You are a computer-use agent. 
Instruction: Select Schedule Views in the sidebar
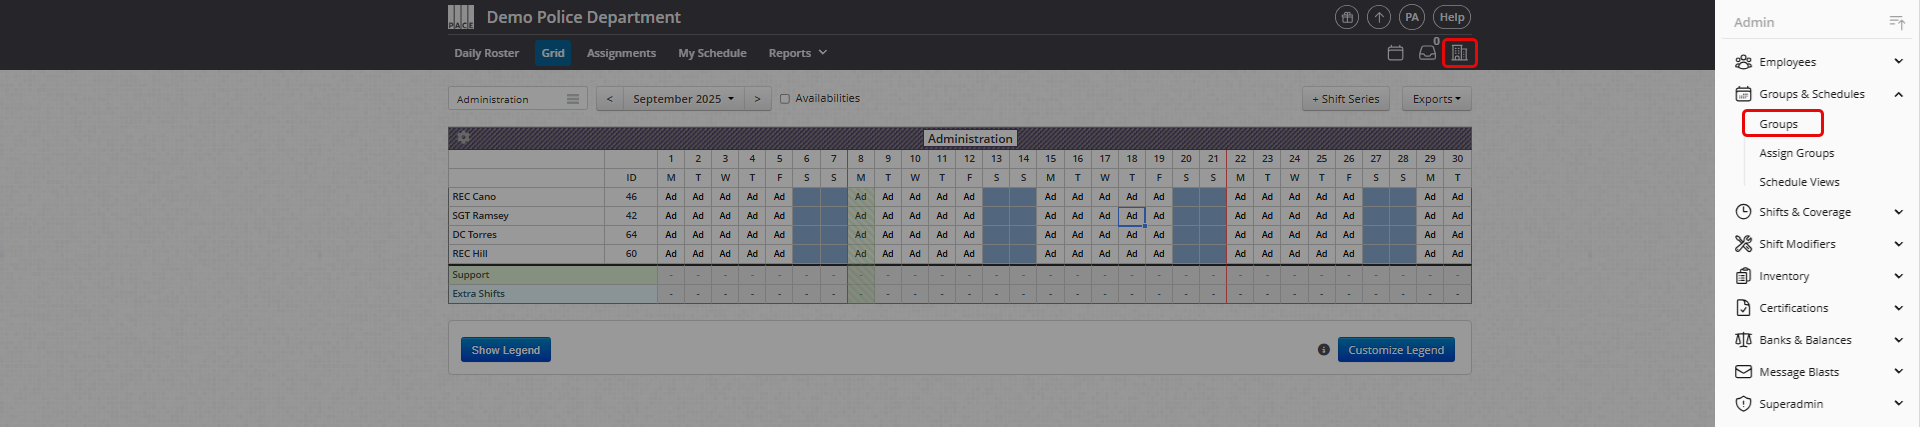coord(1799,182)
